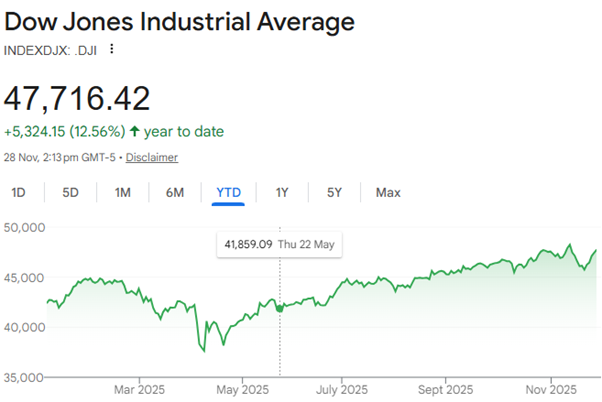Show the 1M chart view
The width and height of the screenshot is (602, 402).
pos(122,192)
